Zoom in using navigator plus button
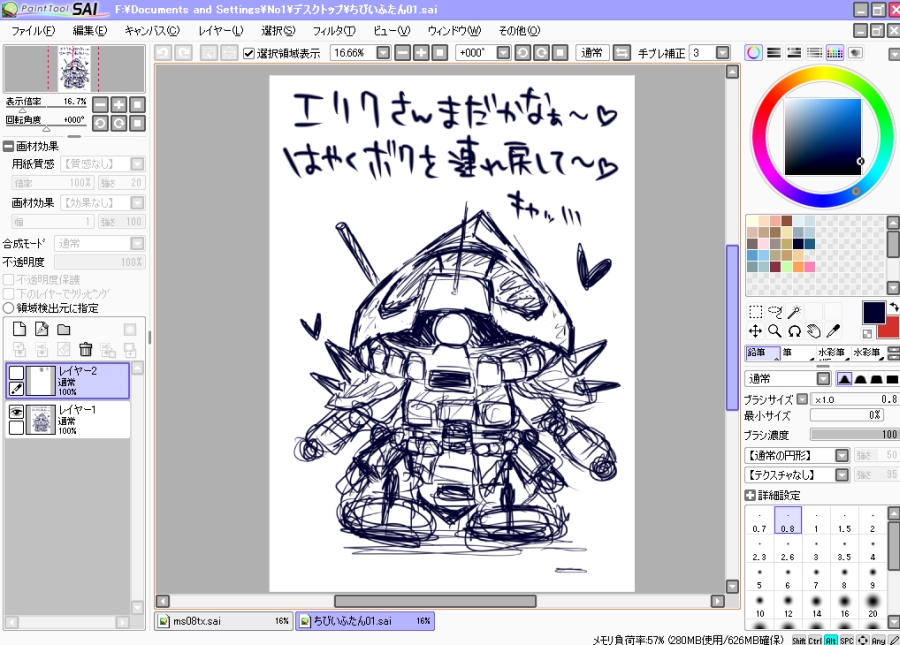Viewport: 900px width, 645px height. coord(119,104)
